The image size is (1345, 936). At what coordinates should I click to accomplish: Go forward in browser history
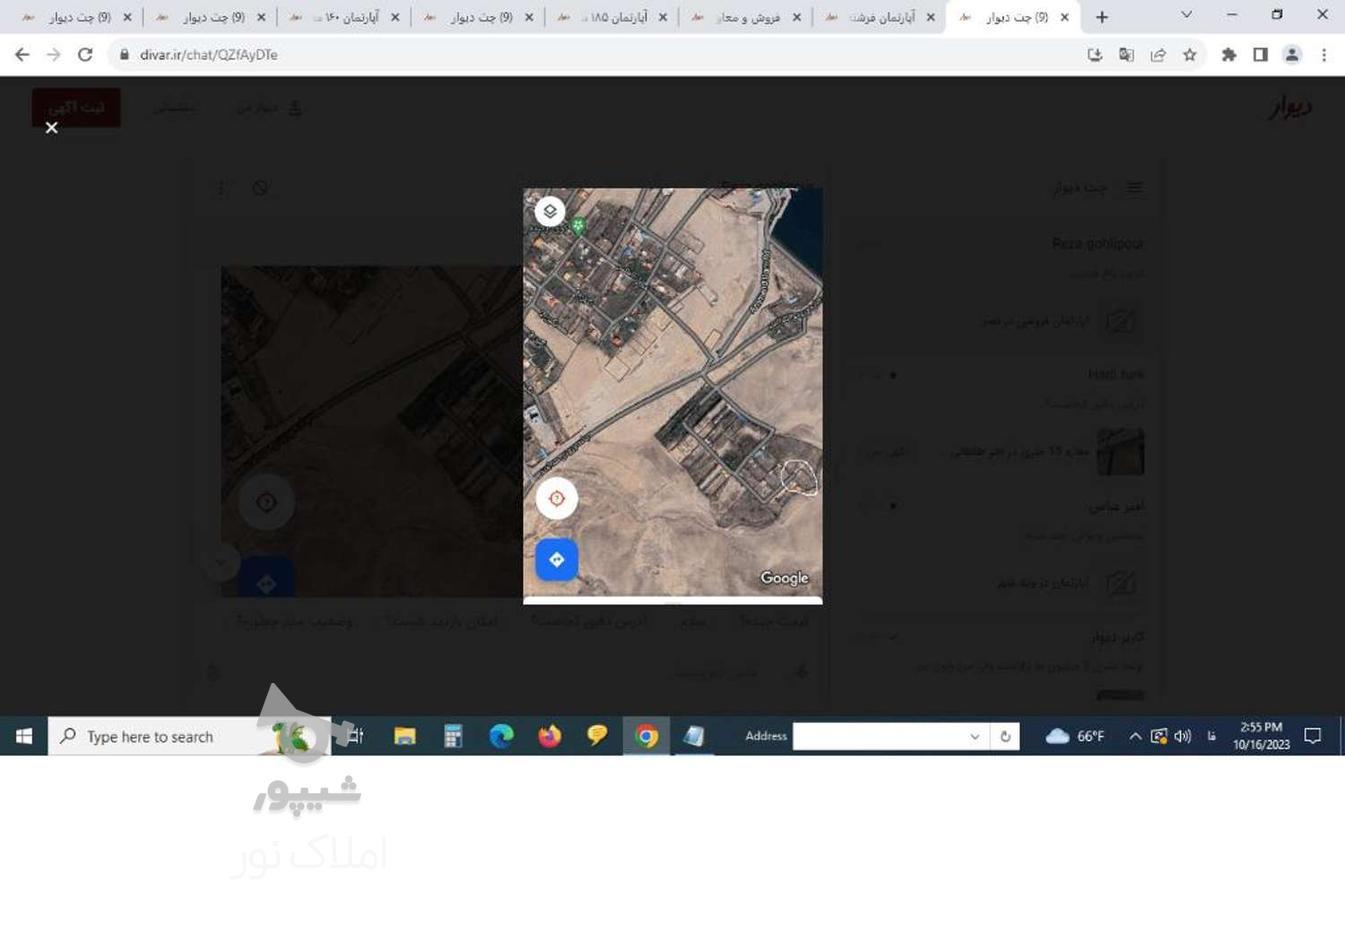tap(54, 55)
